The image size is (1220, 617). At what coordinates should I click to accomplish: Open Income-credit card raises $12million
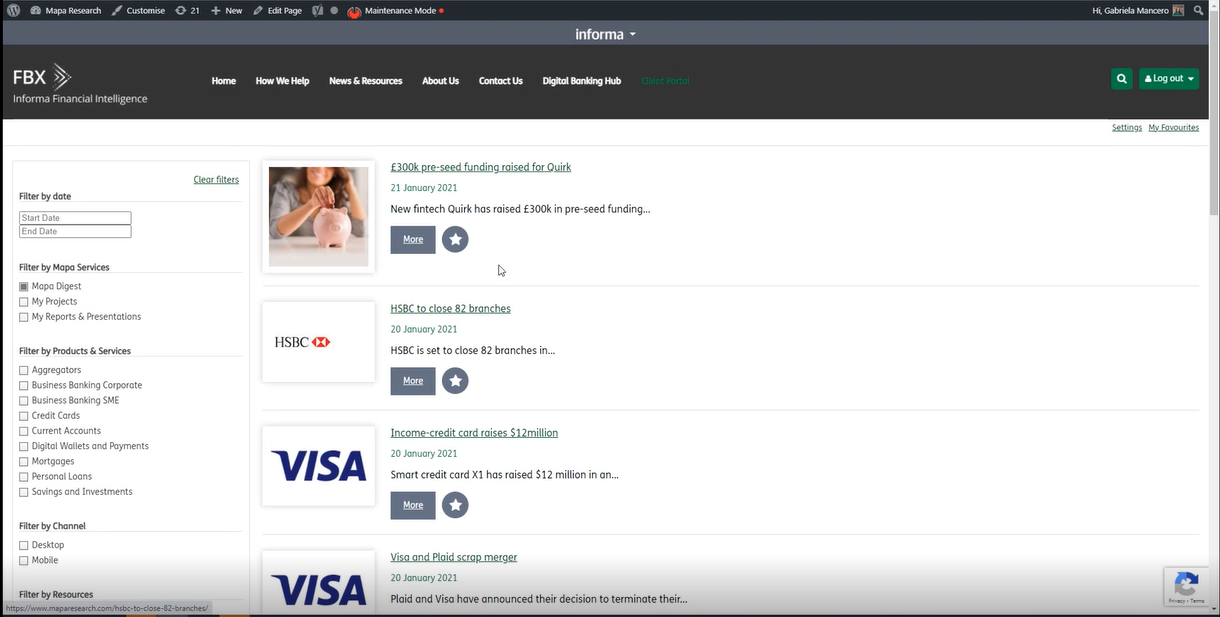[474, 433]
